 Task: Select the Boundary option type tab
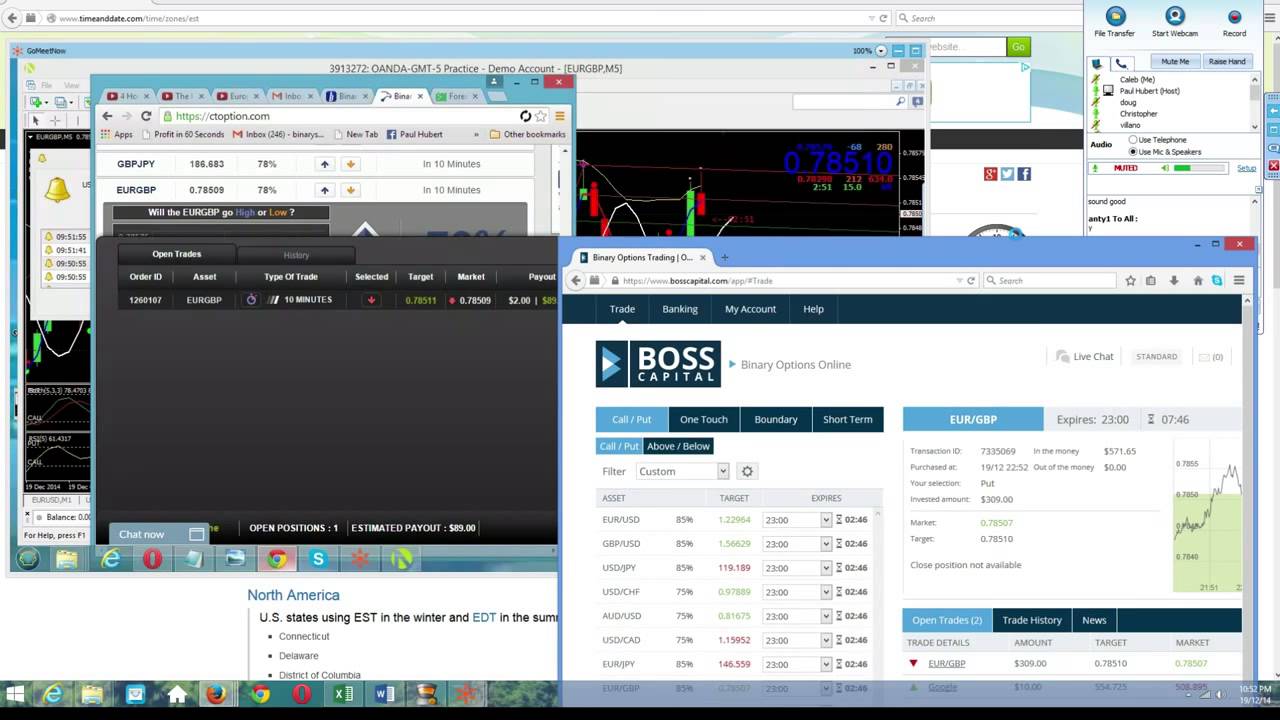[776, 419]
